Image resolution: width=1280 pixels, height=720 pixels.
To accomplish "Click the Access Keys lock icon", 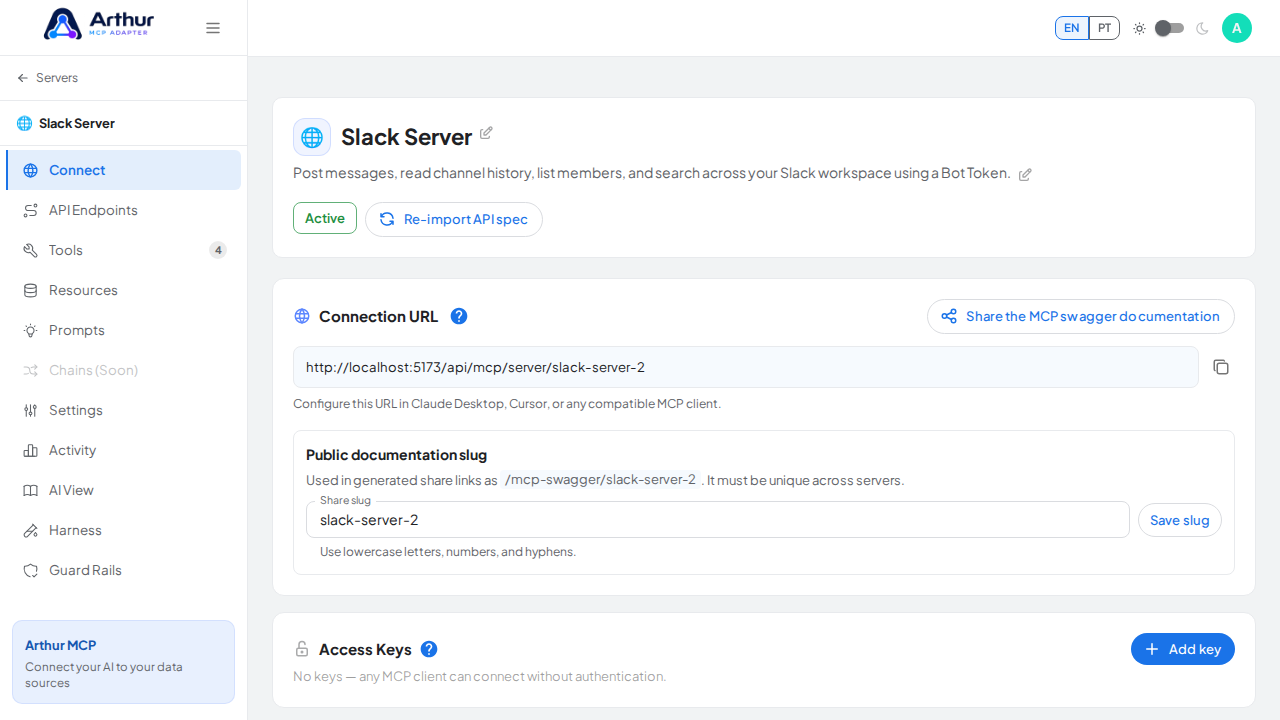I will coord(302,649).
